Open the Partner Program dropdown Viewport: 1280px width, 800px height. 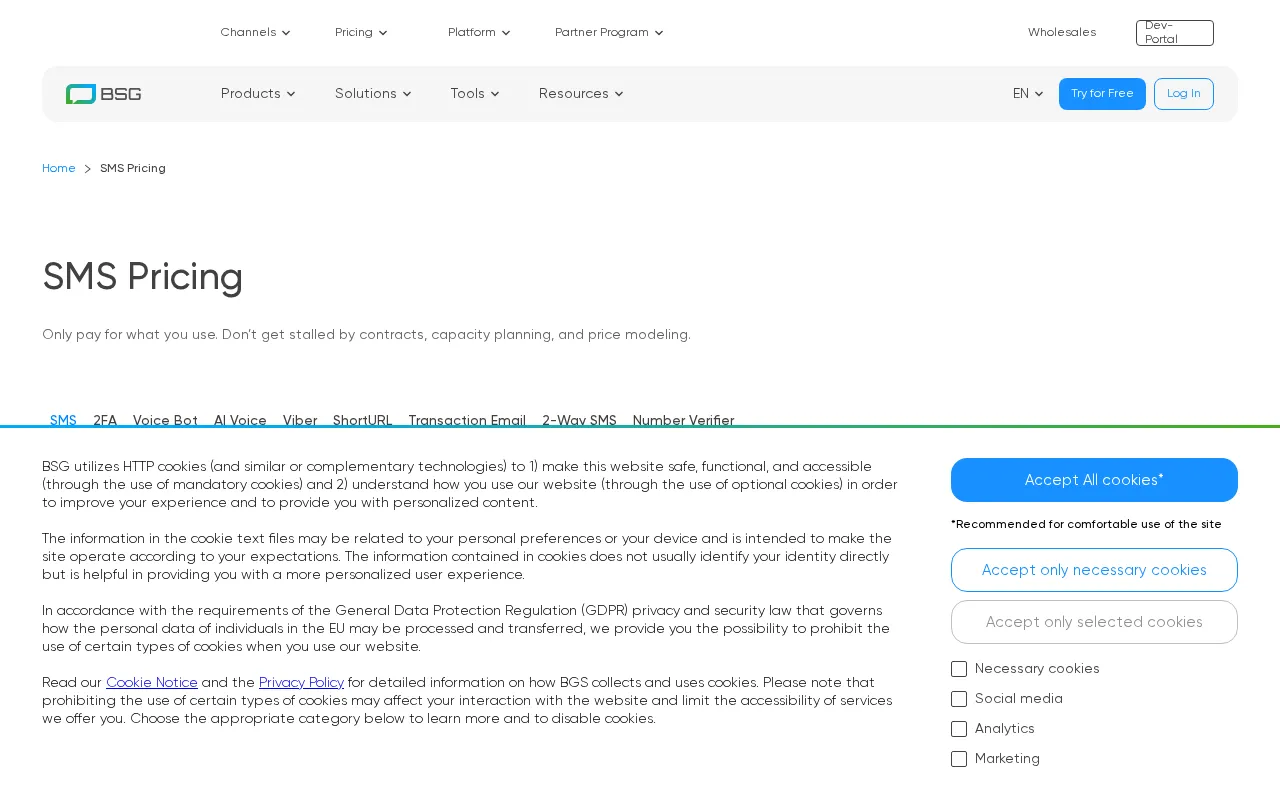click(609, 32)
